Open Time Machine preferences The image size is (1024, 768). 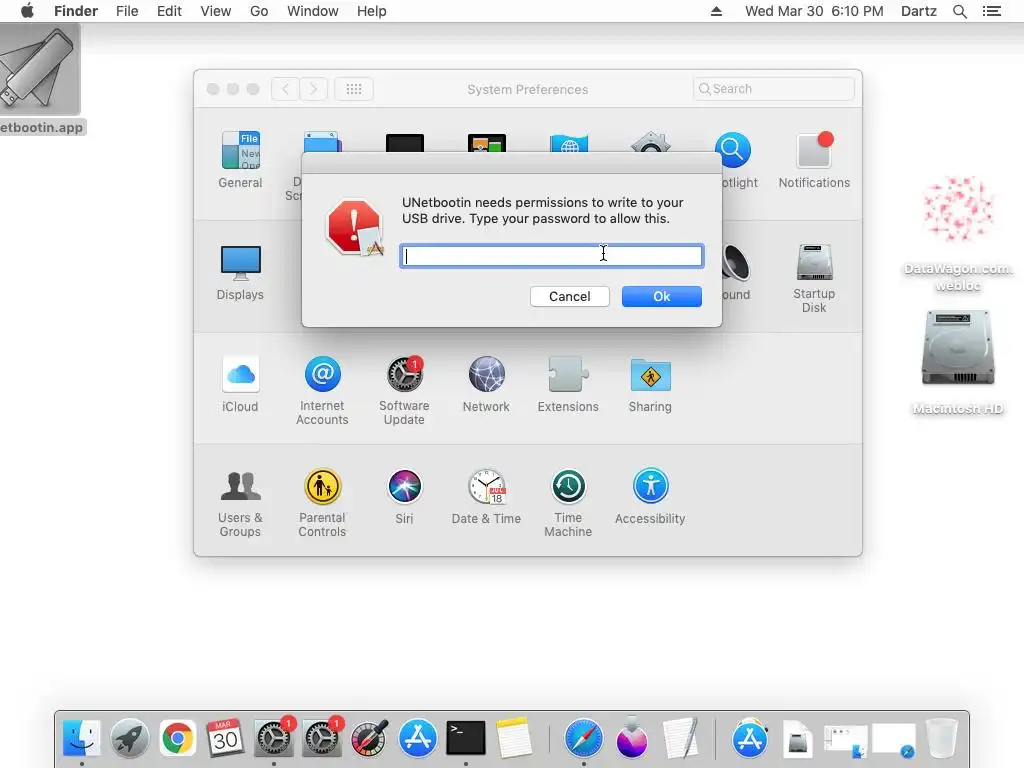(568, 502)
